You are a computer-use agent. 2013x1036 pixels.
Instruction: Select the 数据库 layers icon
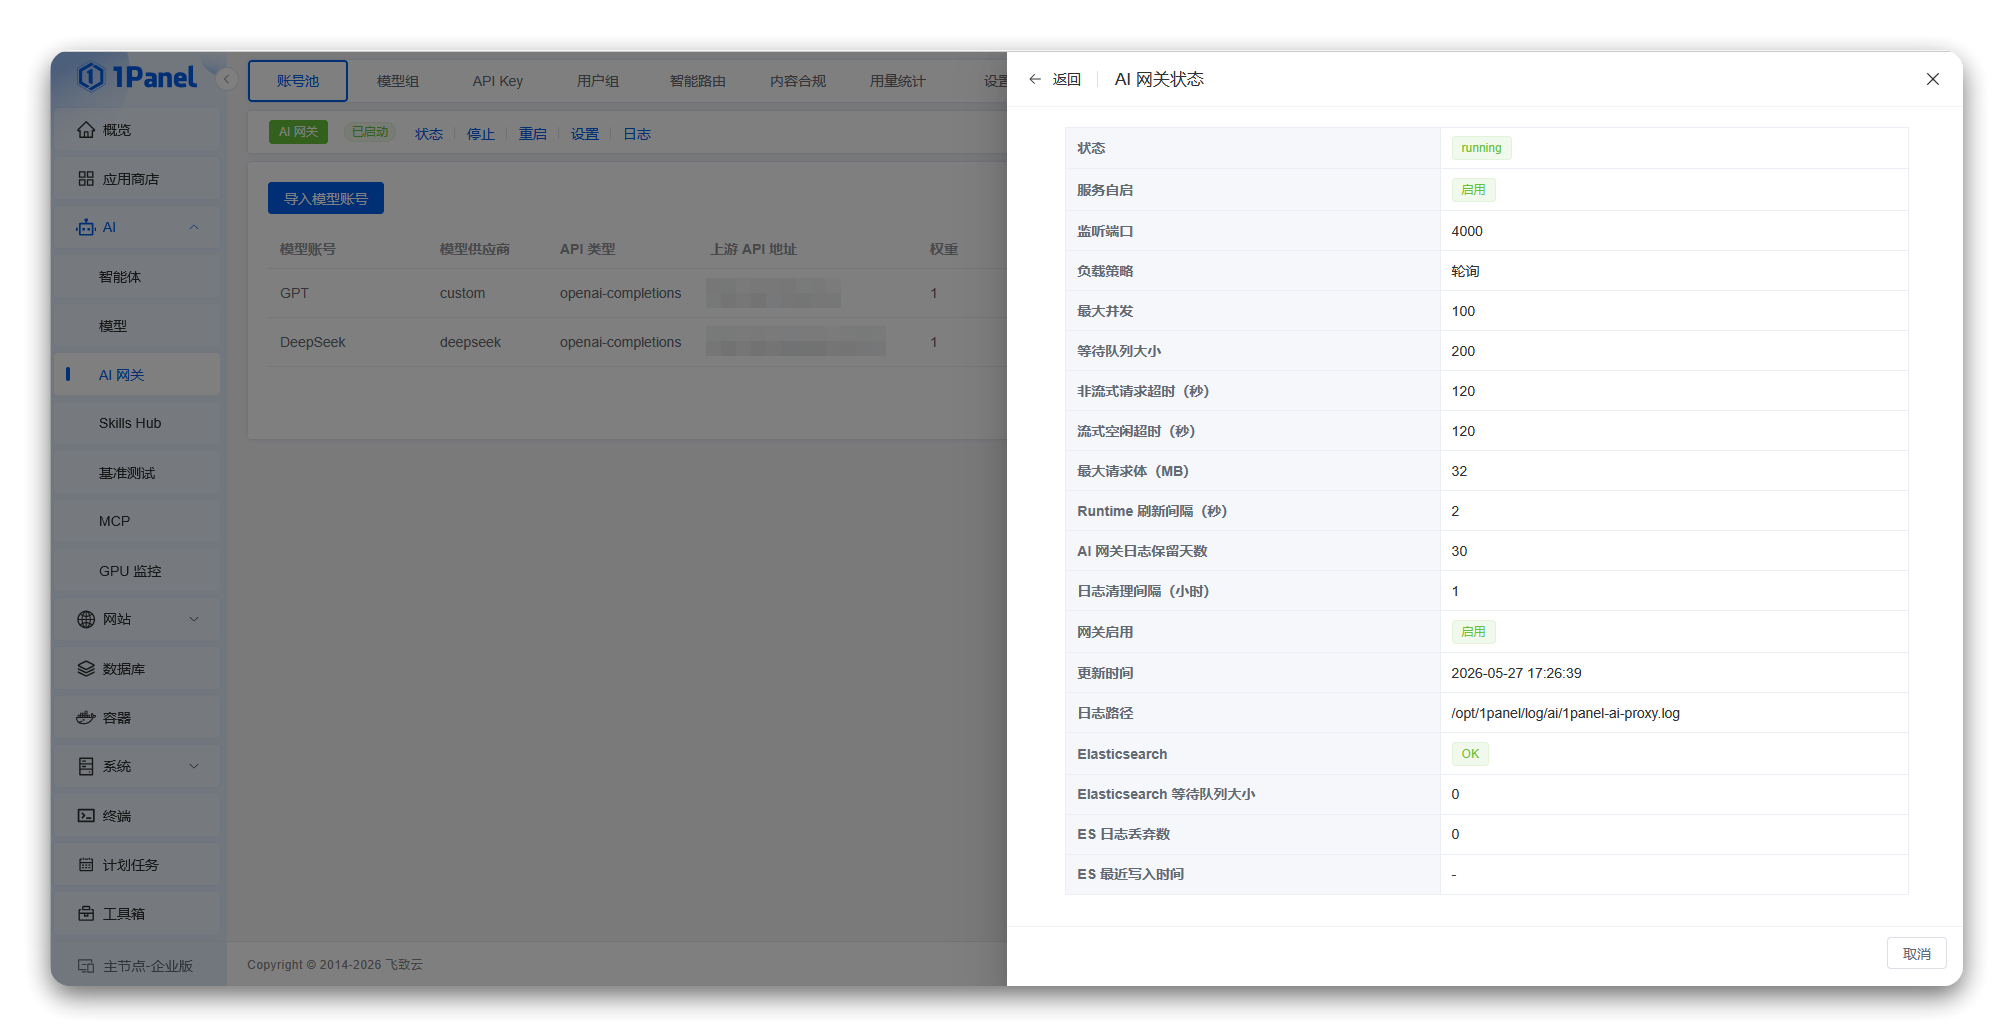(86, 669)
